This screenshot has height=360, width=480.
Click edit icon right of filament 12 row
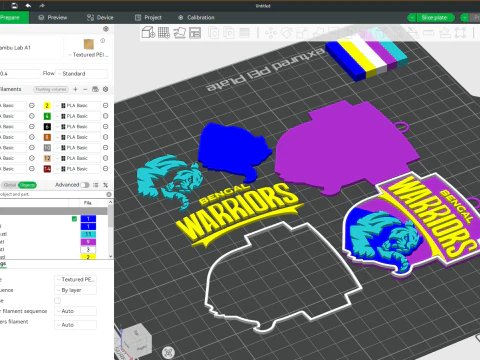click(106, 158)
